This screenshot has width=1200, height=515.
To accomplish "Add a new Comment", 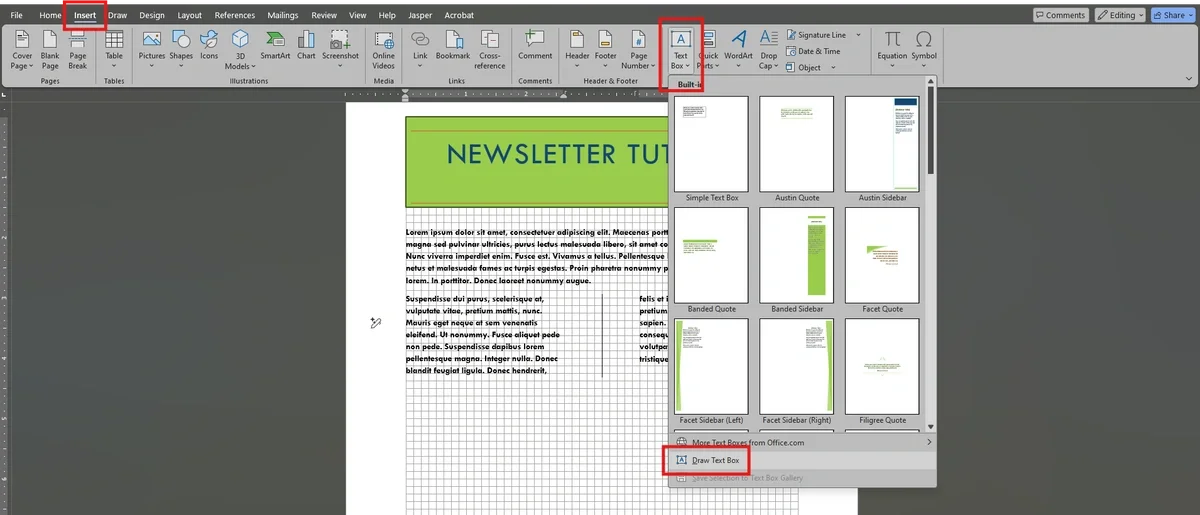I will click(x=535, y=45).
